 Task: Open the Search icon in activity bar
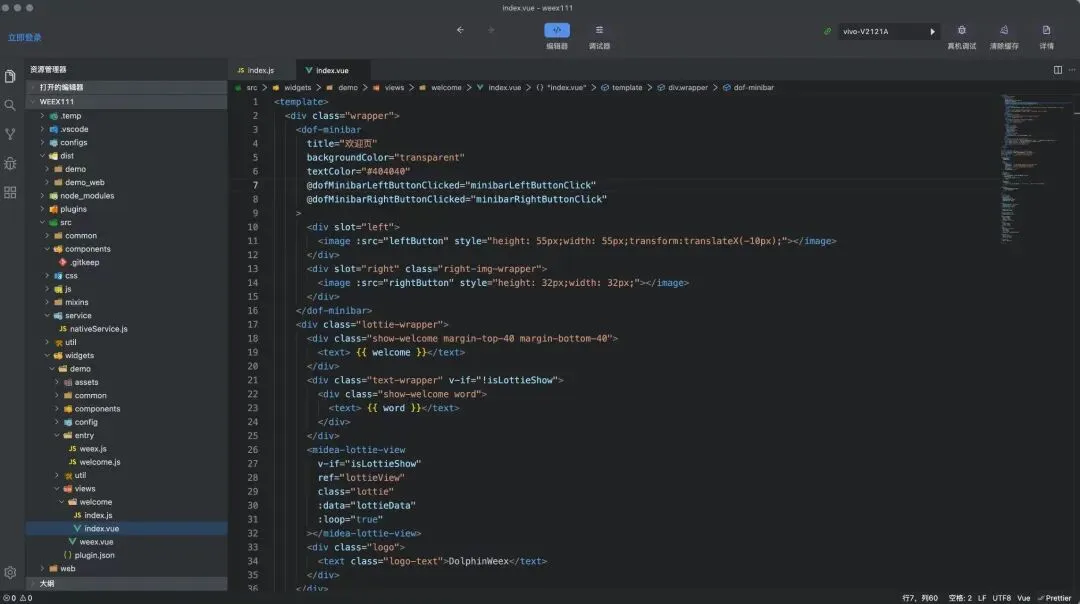point(10,105)
